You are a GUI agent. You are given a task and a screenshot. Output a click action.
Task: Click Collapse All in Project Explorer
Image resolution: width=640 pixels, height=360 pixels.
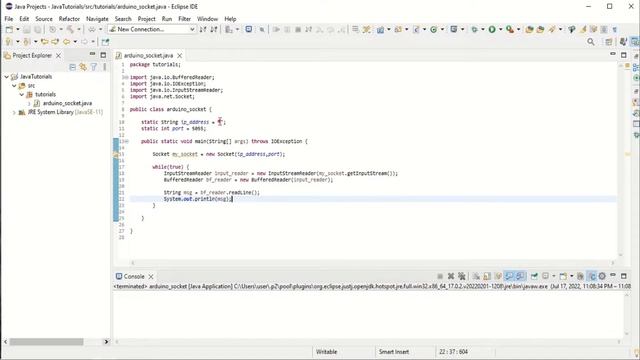click(x=73, y=67)
